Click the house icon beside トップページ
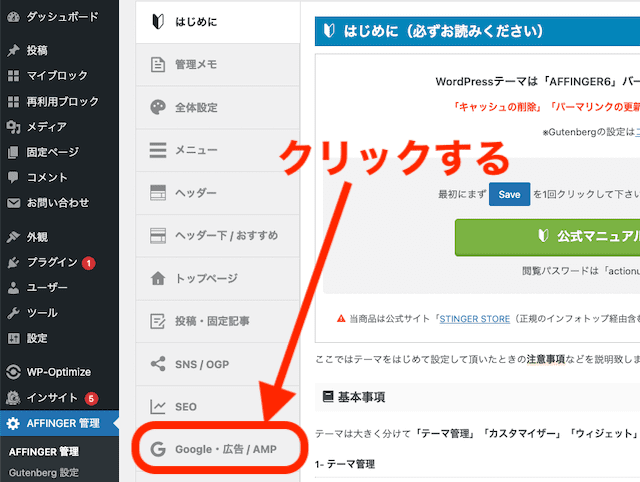 [x=158, y=278]
